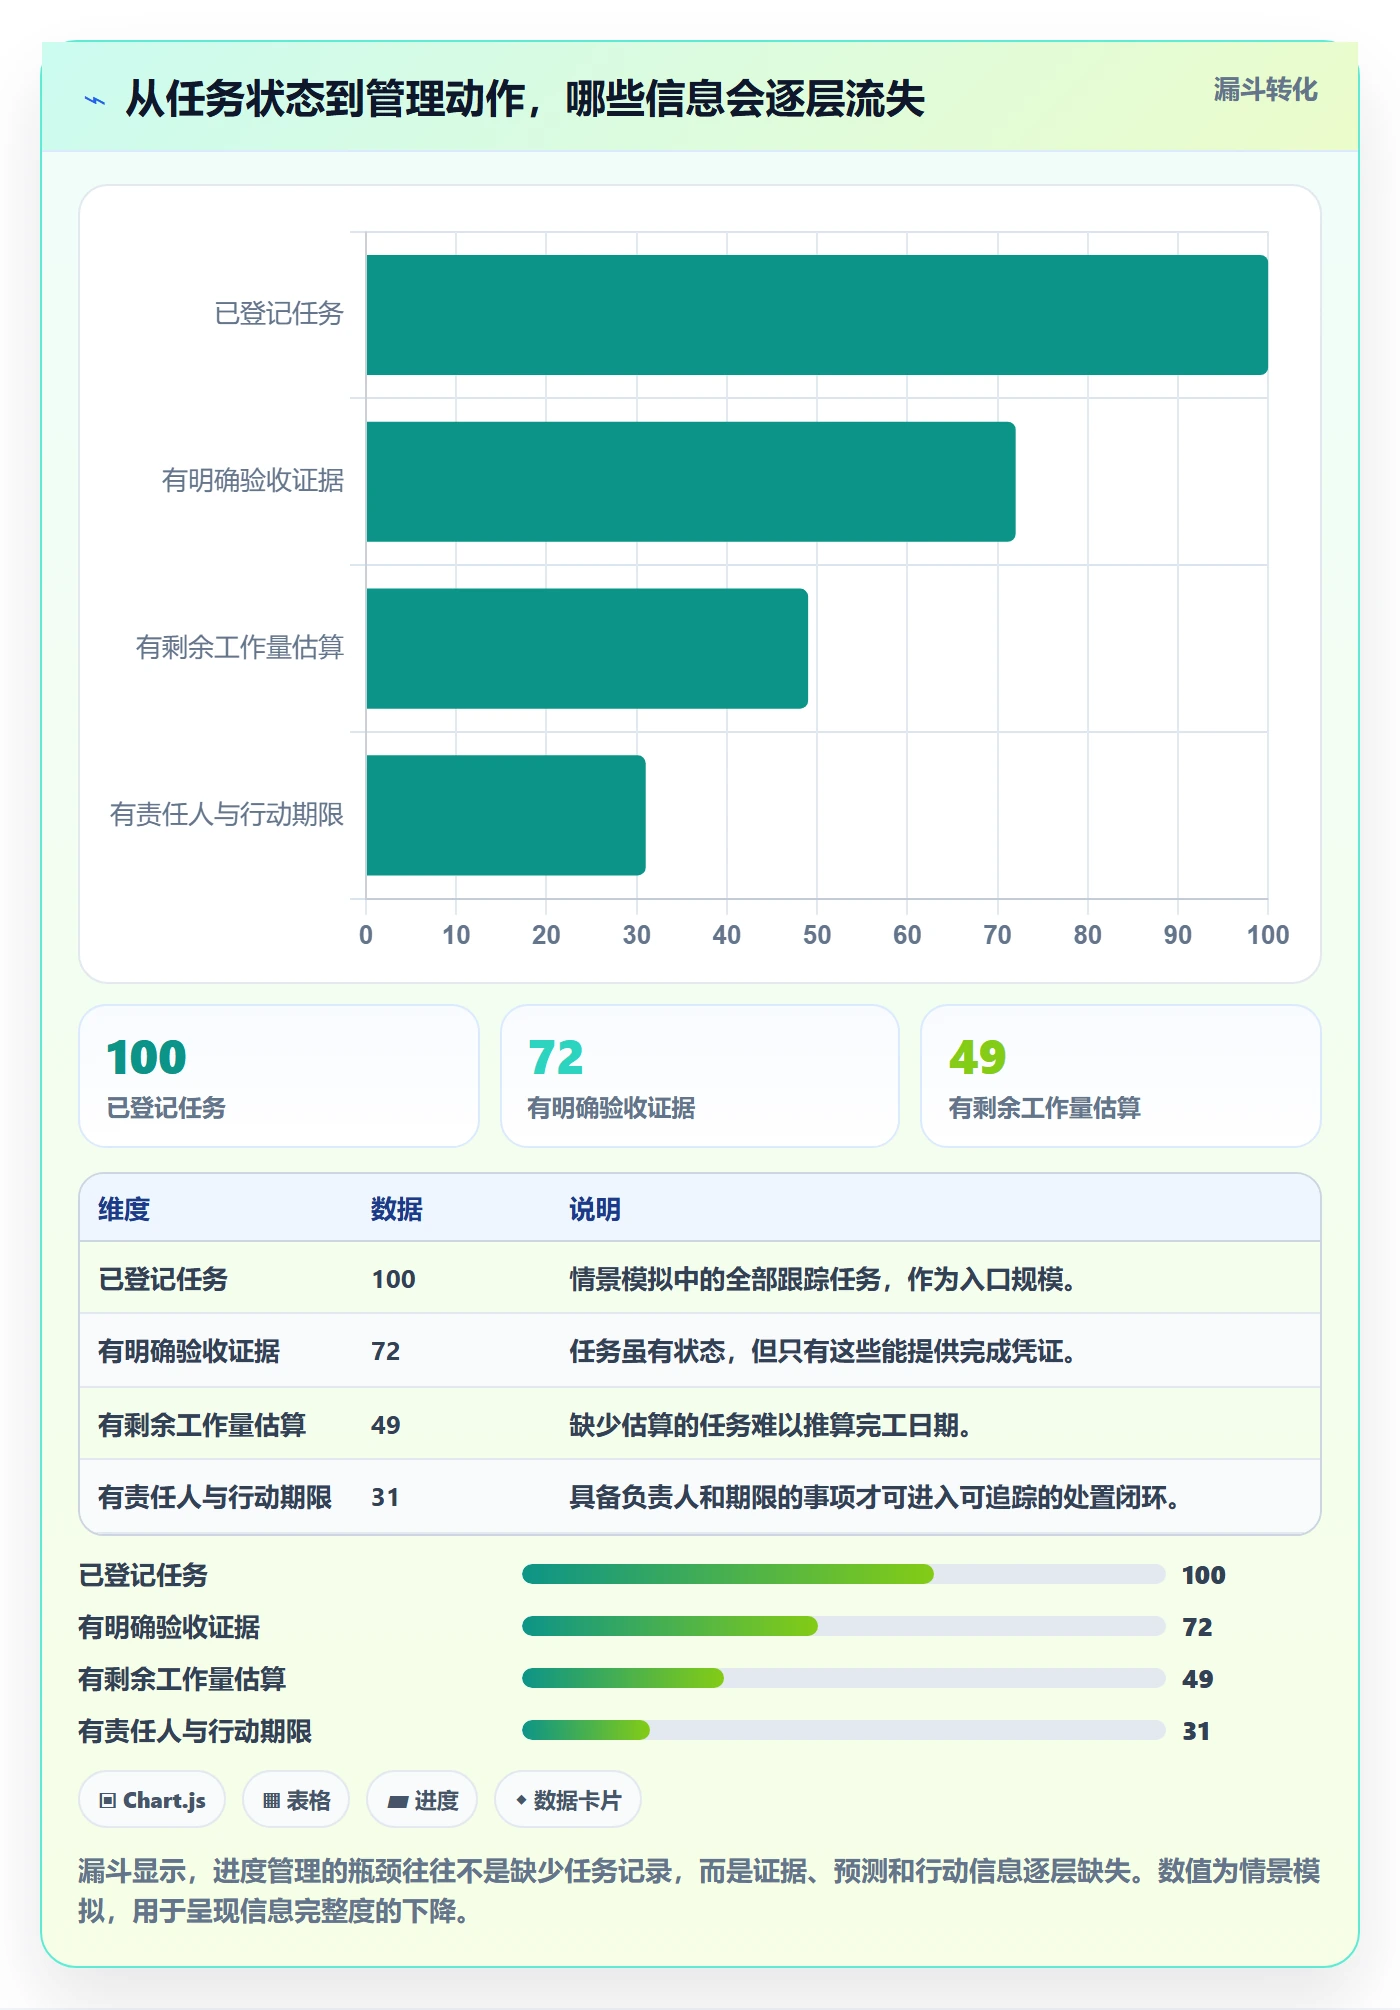
Task: Click table cell 有责任人与行动期限
Action: coord(215,1497)
